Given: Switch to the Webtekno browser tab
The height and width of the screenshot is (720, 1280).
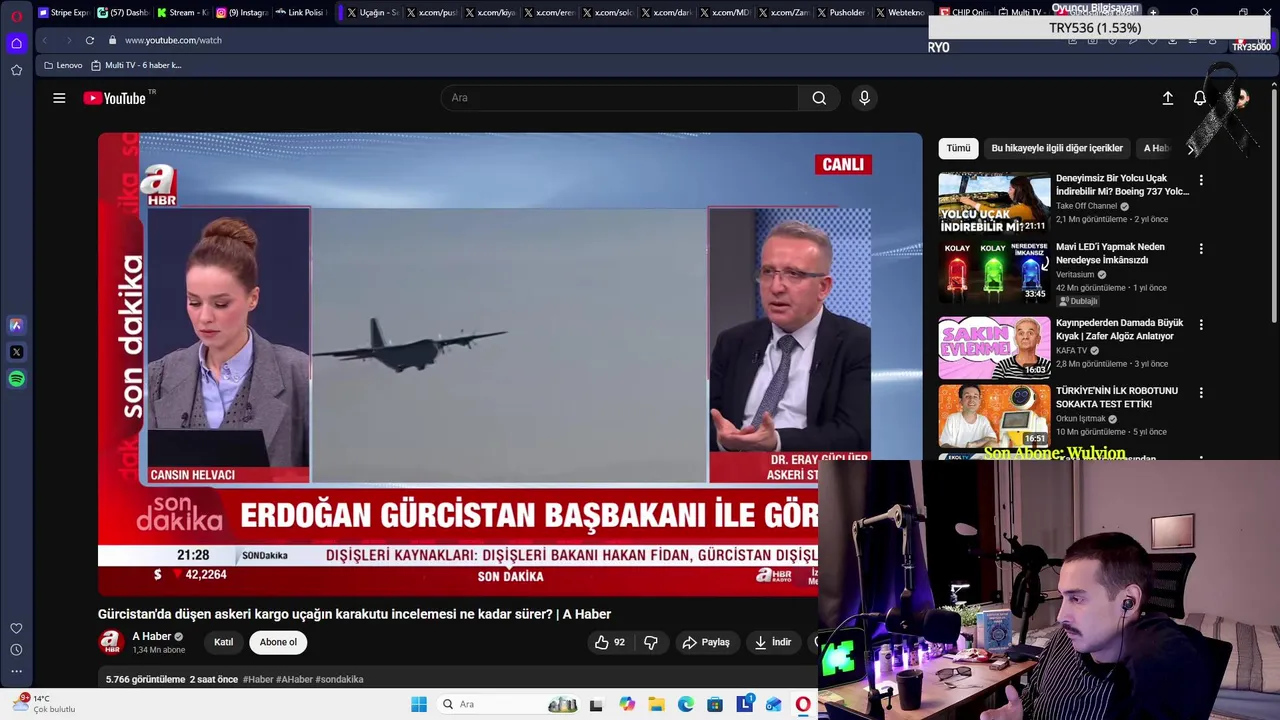Looking at the screenshot, I should click(x=900, y=13).
